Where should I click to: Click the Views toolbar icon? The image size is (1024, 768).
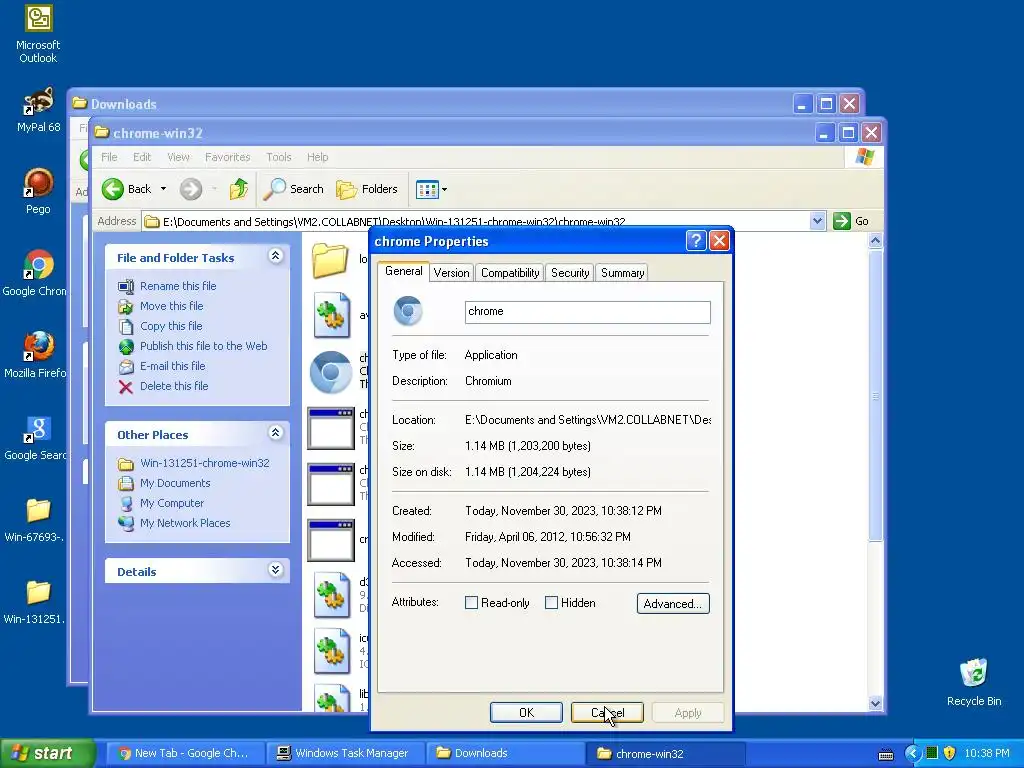click(426, 189)
